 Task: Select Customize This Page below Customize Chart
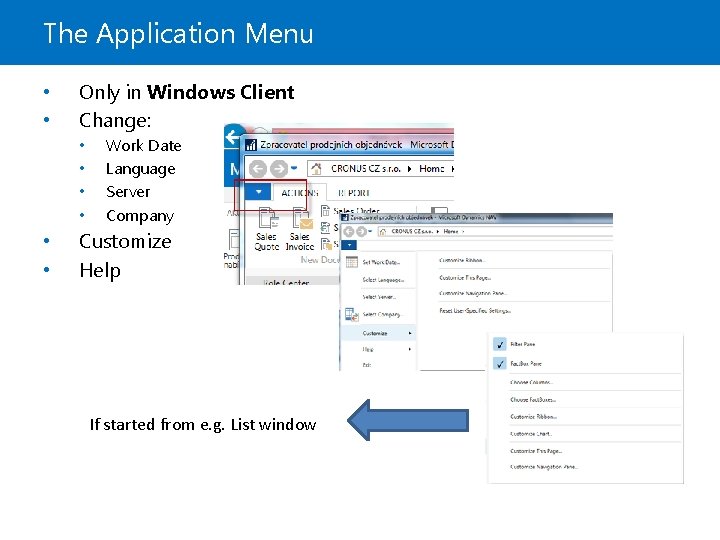536,451
